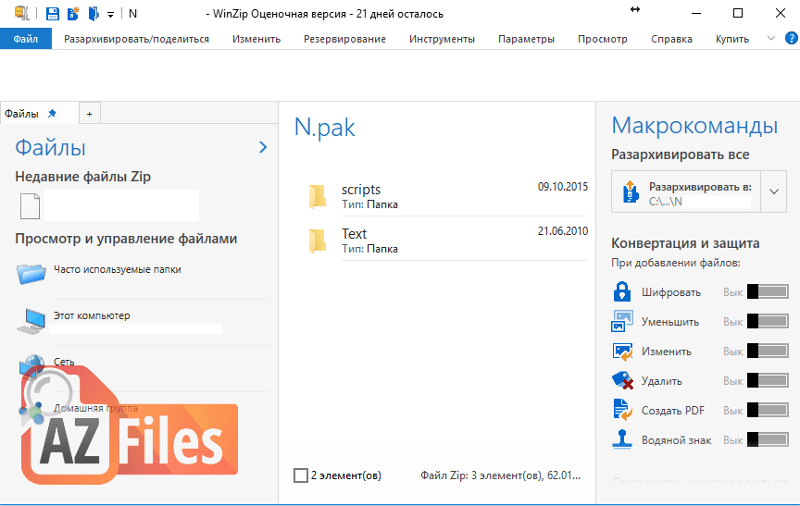Screen dimensions: 800x506
Task: Expand the Файлы pane arrow
Action: (263, 147)
